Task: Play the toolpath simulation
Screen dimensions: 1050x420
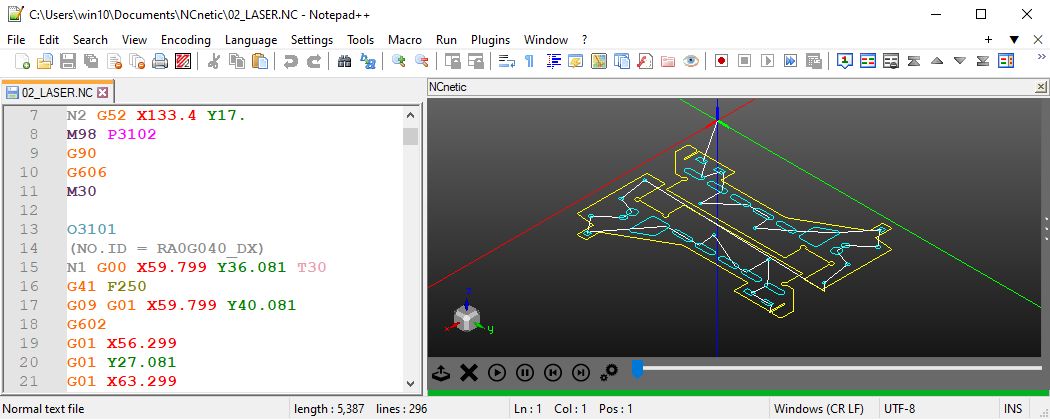Action: pos(497,372)
